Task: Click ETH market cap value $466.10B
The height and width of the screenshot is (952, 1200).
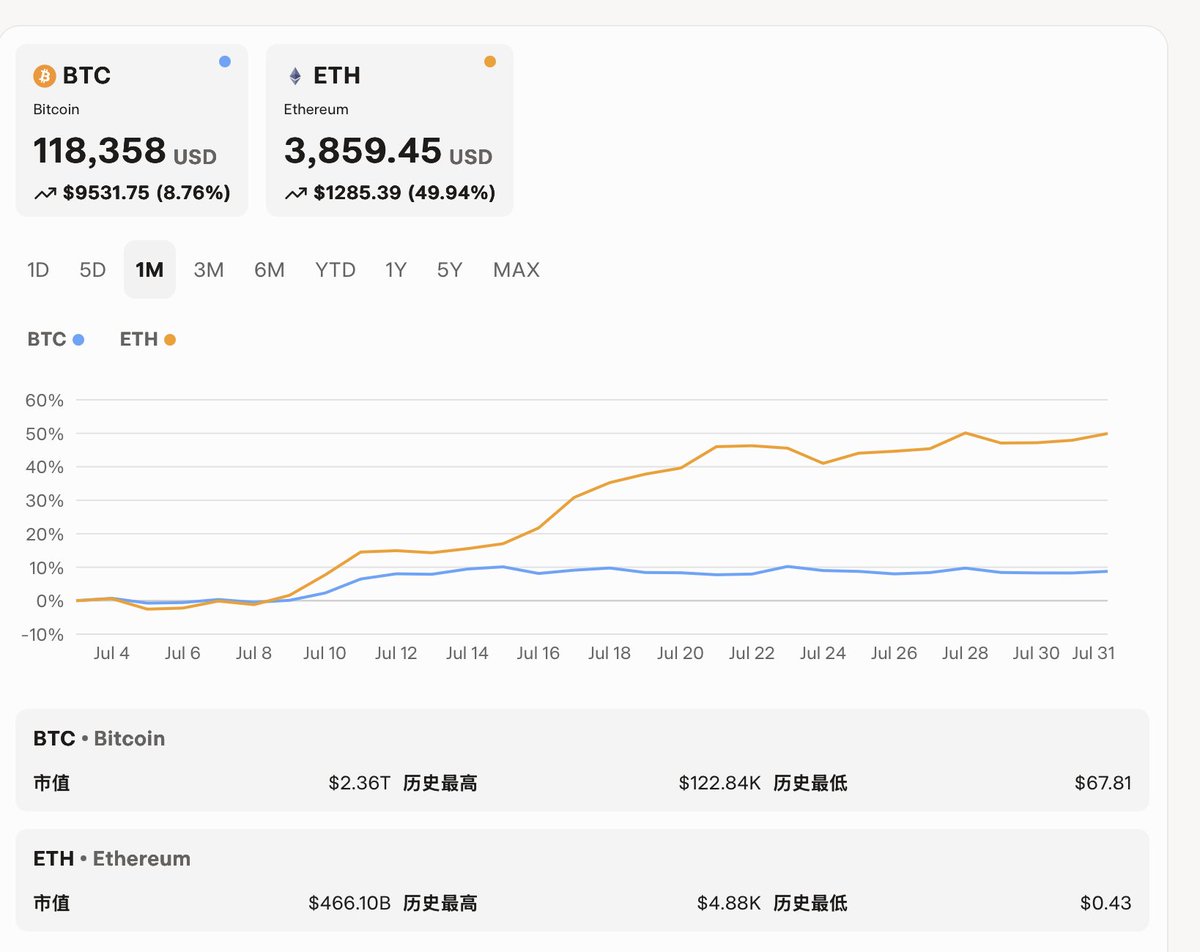Action: [349, 903]
